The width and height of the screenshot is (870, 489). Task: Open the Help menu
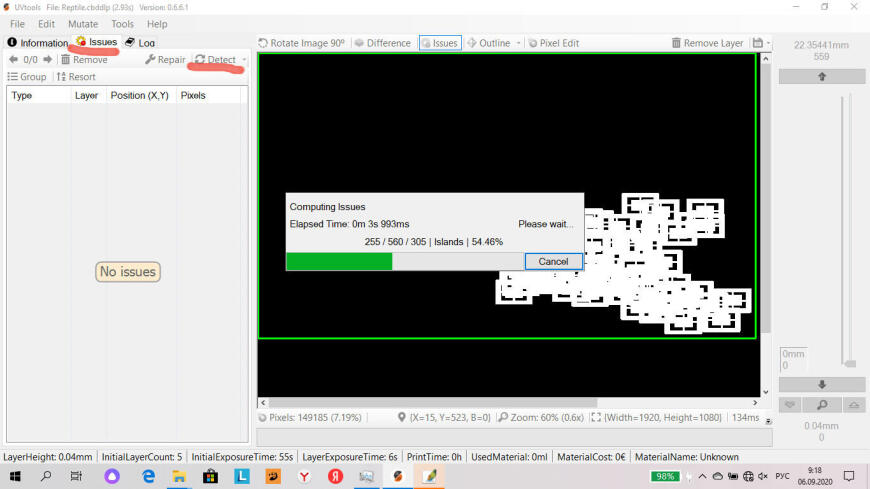click(157, 24)
